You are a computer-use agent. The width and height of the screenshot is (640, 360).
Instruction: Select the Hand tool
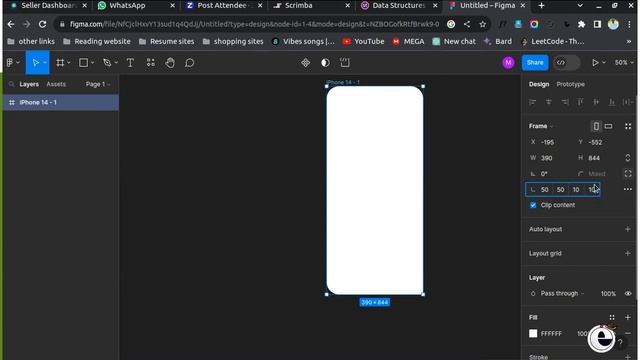[170, 62]
